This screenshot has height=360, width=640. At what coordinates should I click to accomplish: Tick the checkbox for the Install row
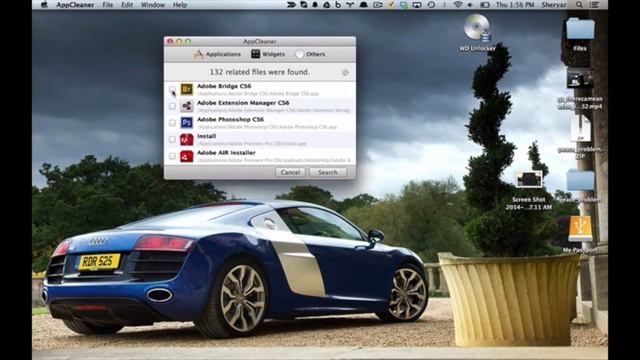[x=172, y=140]
